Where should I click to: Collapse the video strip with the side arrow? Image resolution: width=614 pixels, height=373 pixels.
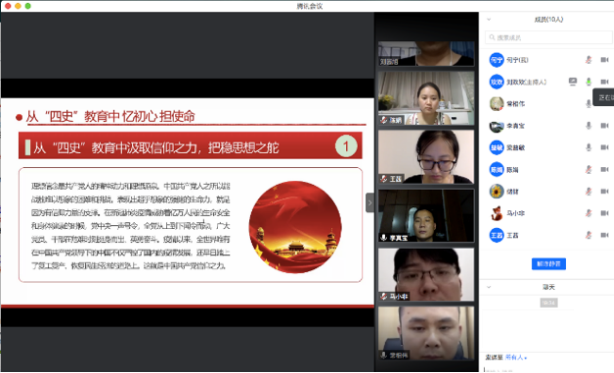tap(370, 203)
